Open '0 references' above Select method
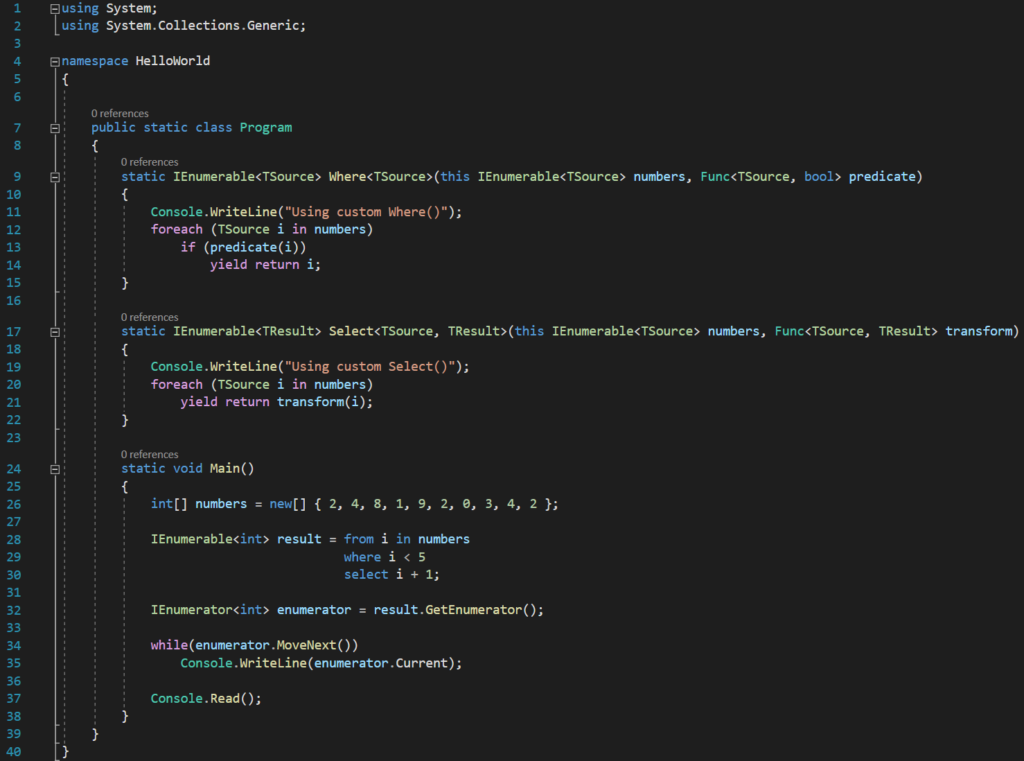The height and width of the screenshot is (761, 1024). (x=149, y=317)
